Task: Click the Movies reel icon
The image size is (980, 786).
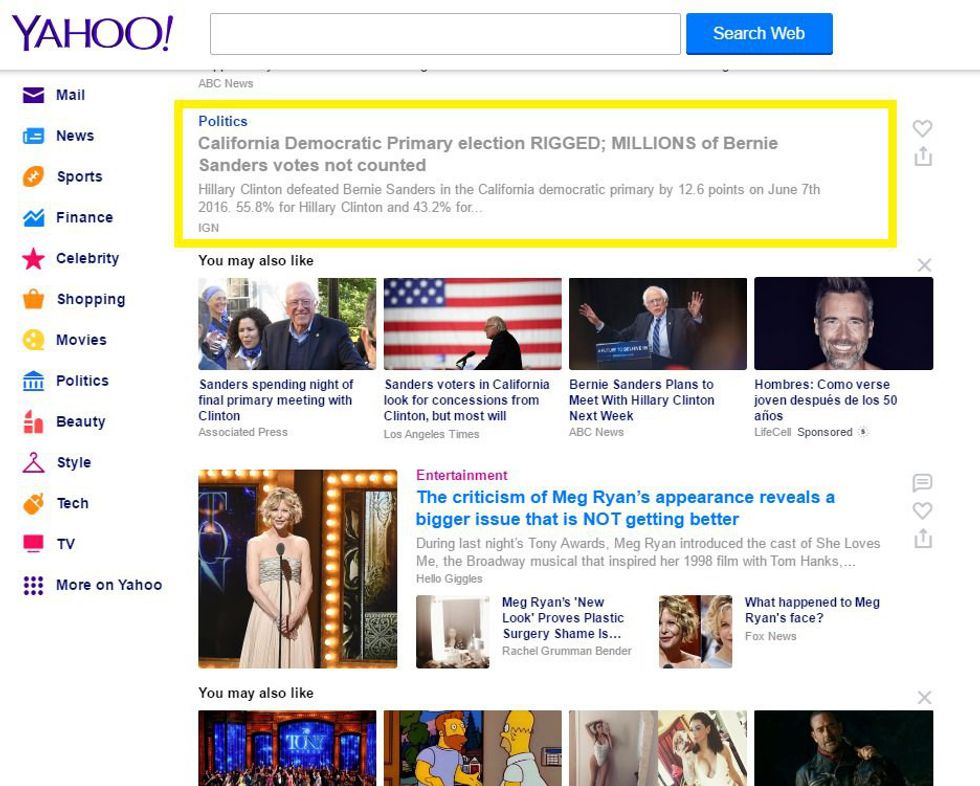Action: point(33,340)
